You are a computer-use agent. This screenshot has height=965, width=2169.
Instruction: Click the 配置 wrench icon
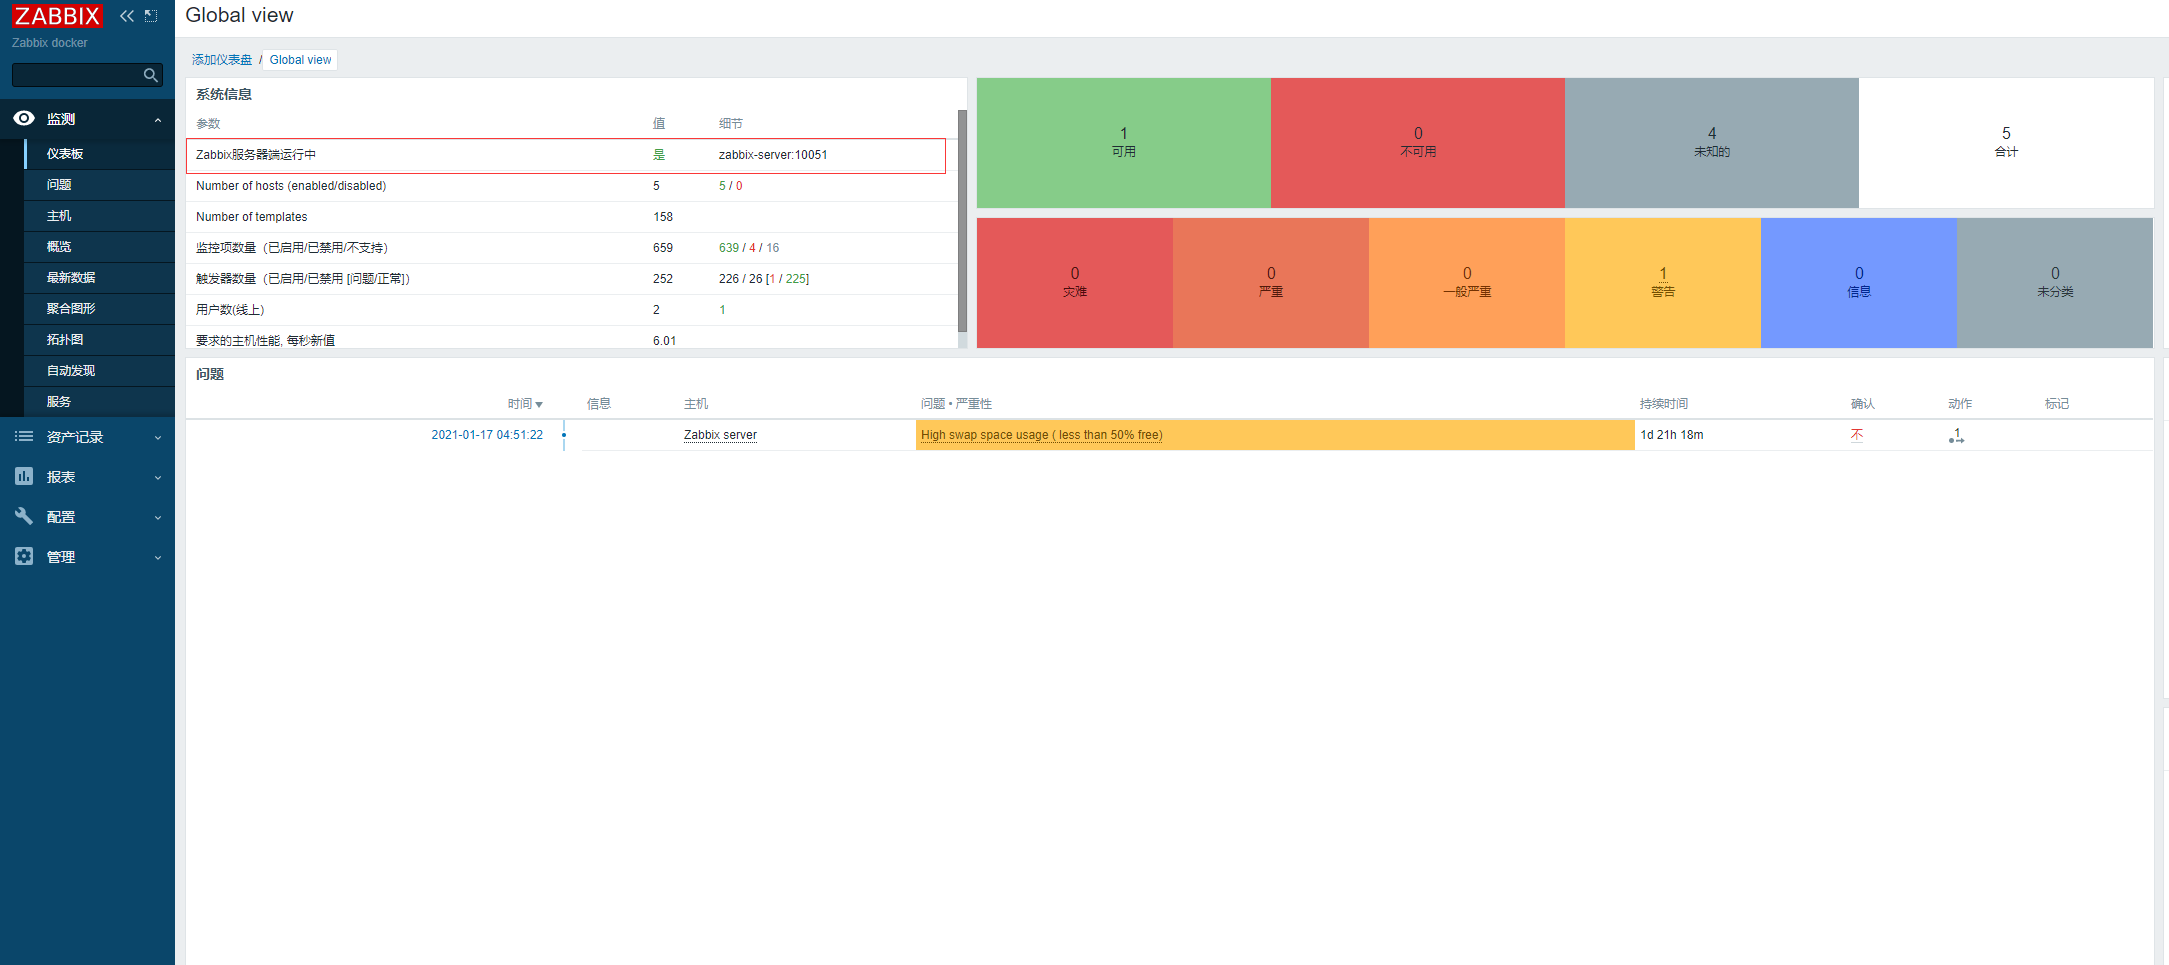(24, 516)
